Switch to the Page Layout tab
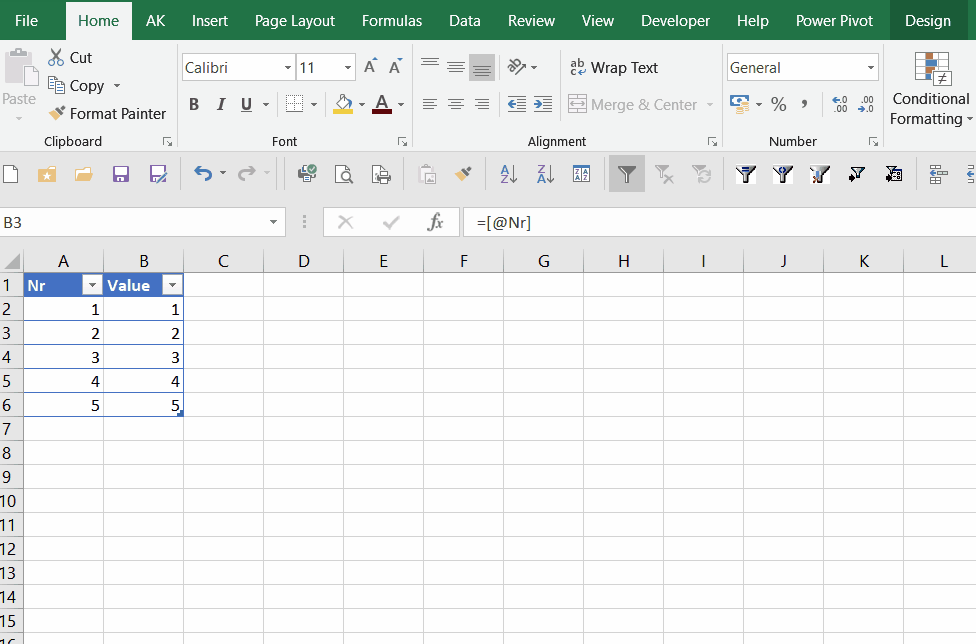 point(295,21)
